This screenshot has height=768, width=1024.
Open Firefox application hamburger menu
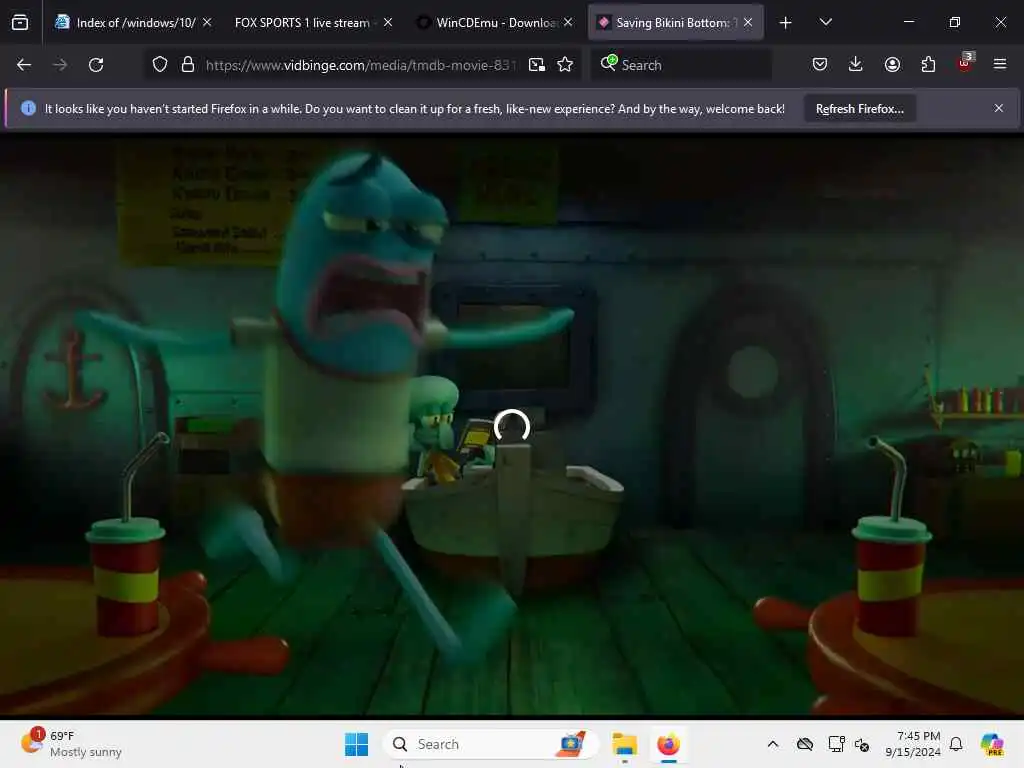coord(1000,64)
